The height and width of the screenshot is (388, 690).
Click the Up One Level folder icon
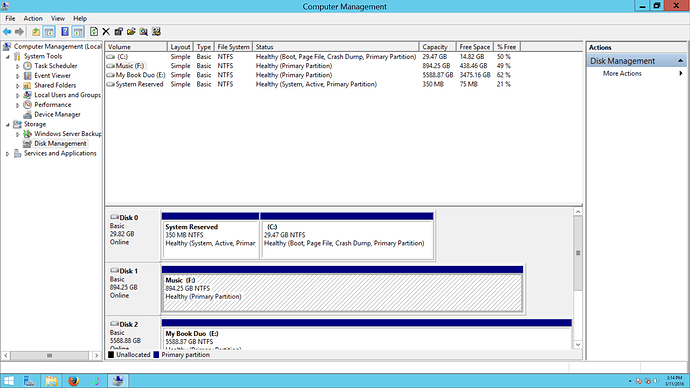pyautogui.click(x=36, y=32)
